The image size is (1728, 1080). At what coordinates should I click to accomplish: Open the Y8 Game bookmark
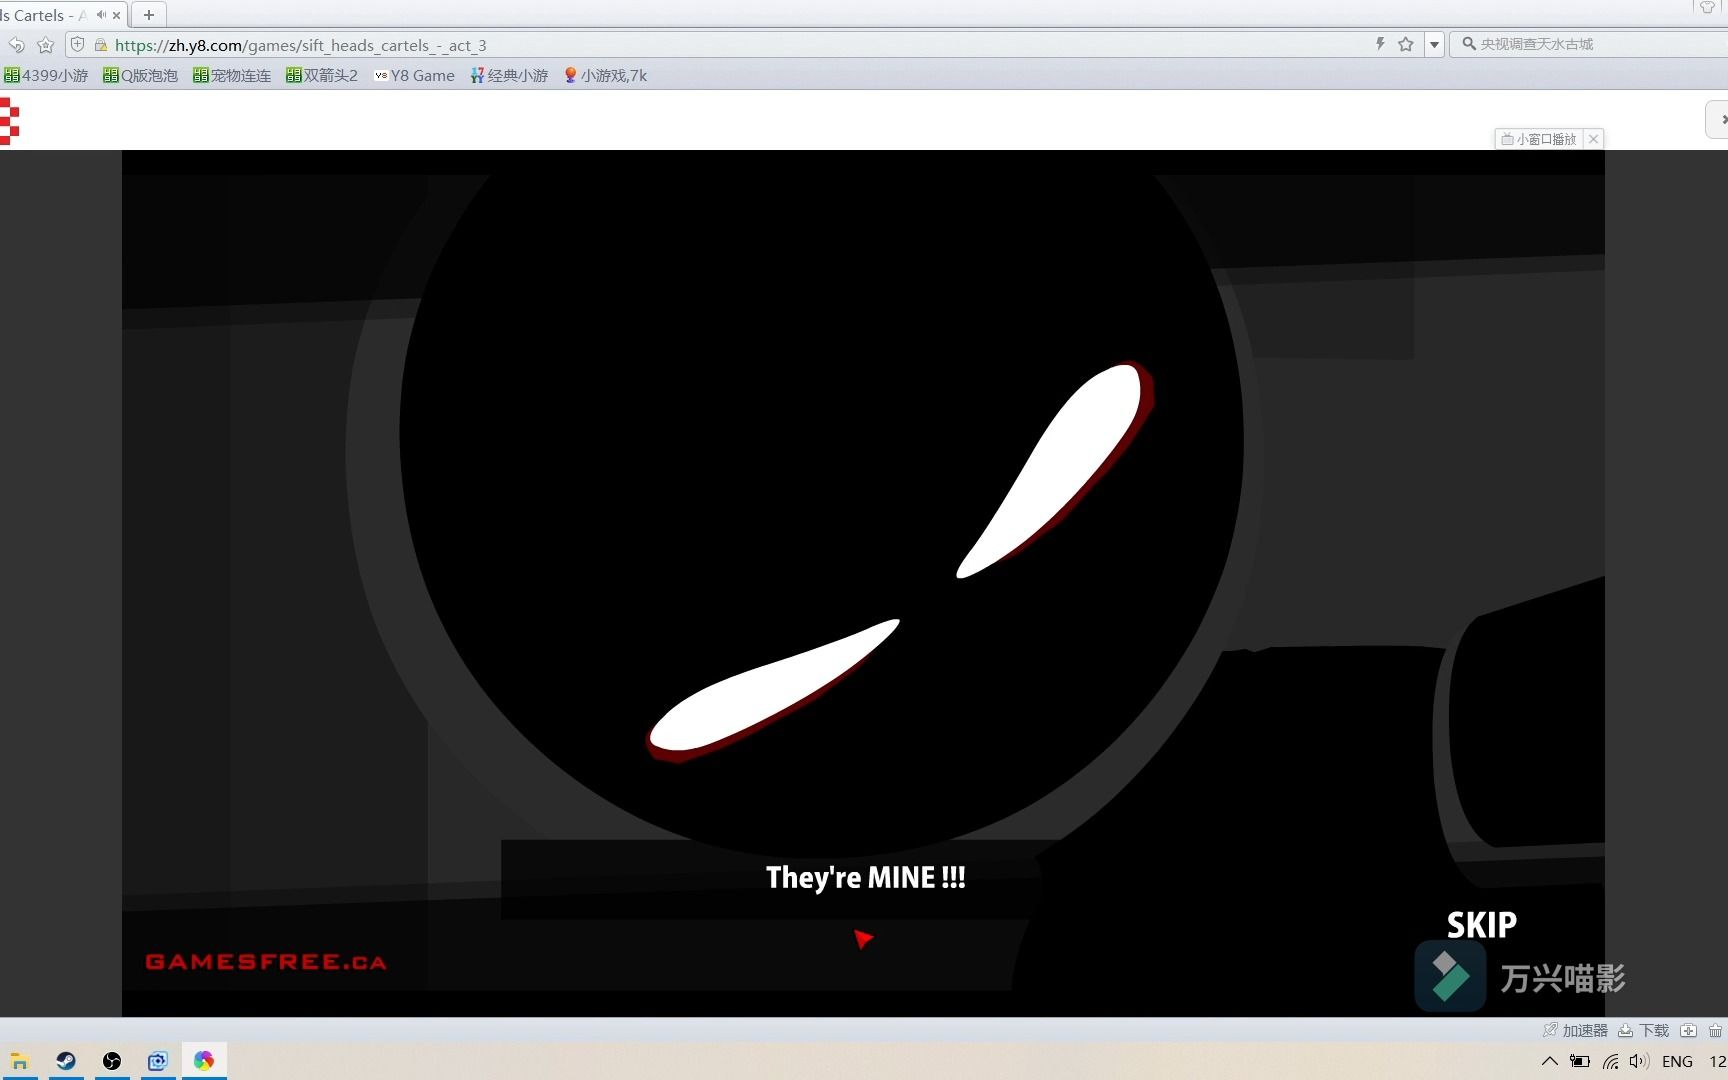tap(414, 75)
